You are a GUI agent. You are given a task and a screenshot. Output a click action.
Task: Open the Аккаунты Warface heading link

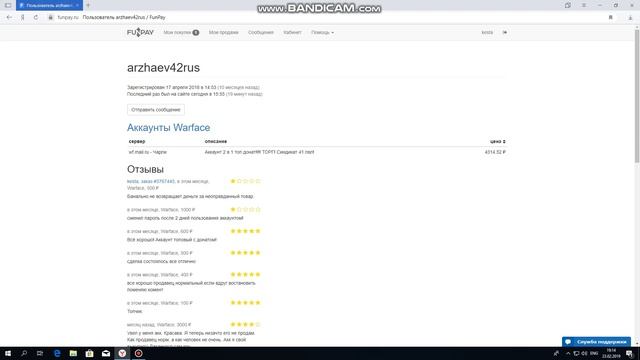tap(169, 127)
